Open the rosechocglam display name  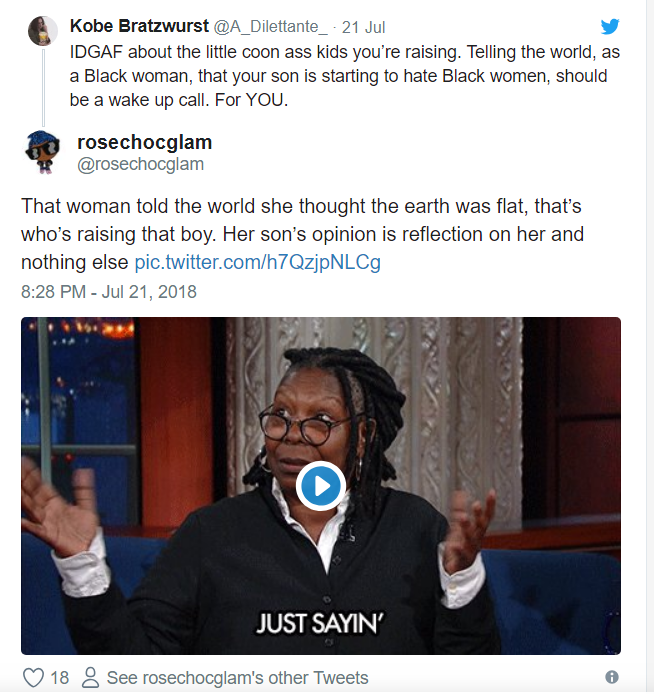pos(145,143)
